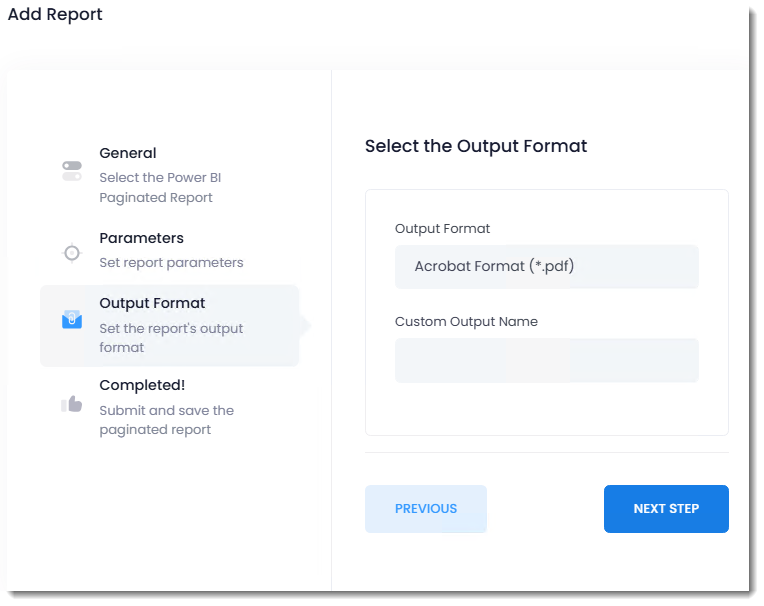Select the Output Format step title
764x606 pixels.
(x=152, y=303)
